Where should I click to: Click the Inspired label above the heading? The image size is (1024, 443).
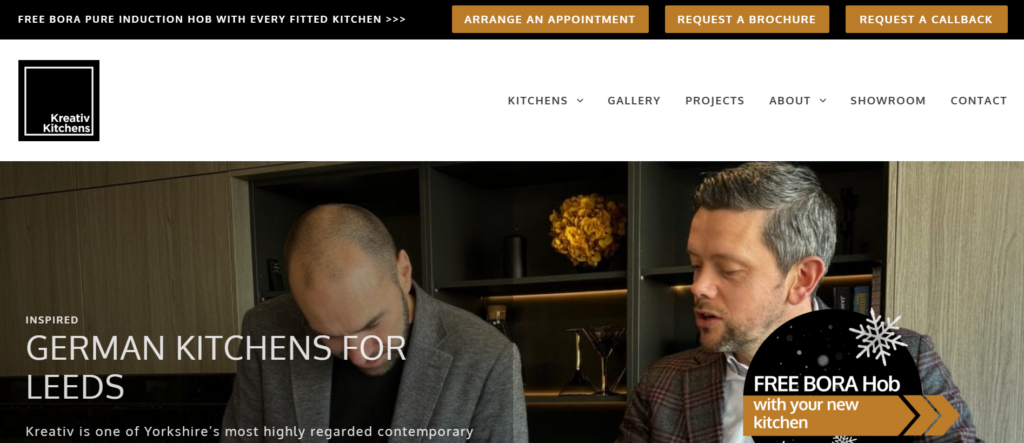point(52,320)
